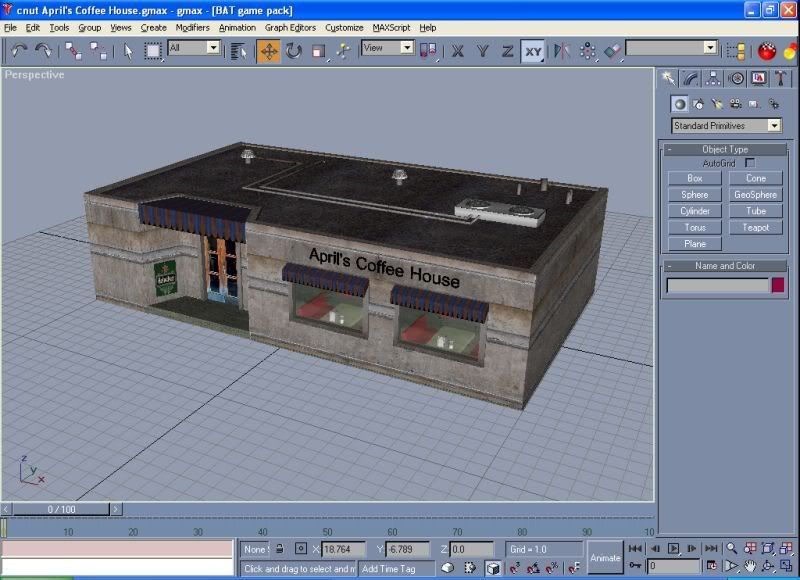Click the 0 / 100 time slider
The height and width of the screenshot is (580, 800).
tap(61, 509)
